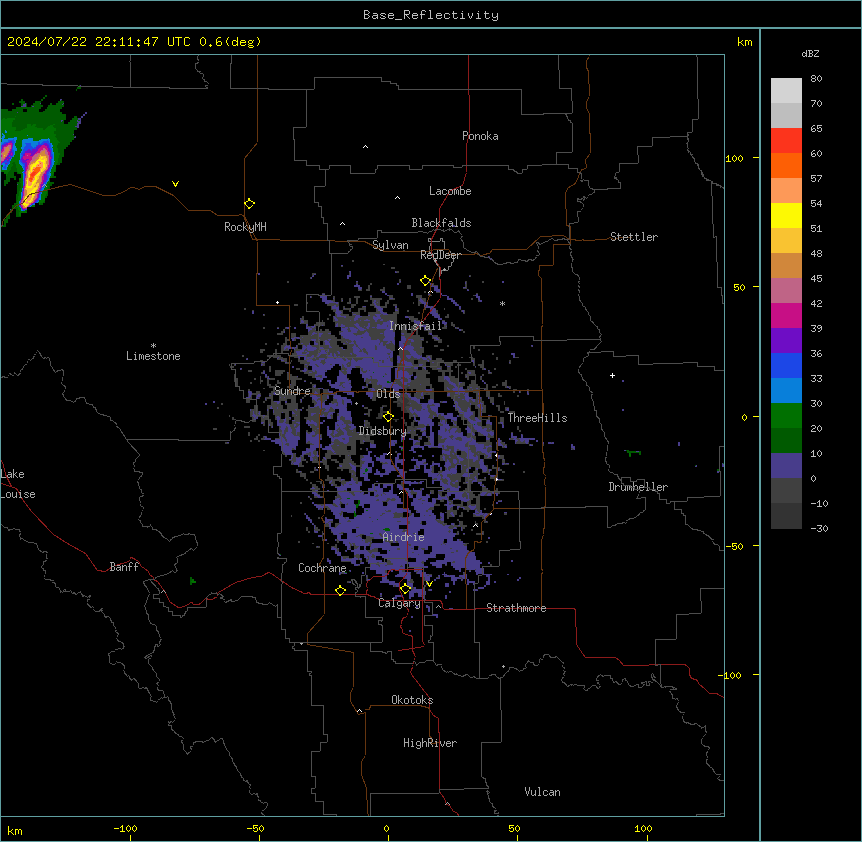Viewport: 862px width, 842px height.
Task: Click the yellow V marker northwest of RockyMH
Action: [175, 184]
